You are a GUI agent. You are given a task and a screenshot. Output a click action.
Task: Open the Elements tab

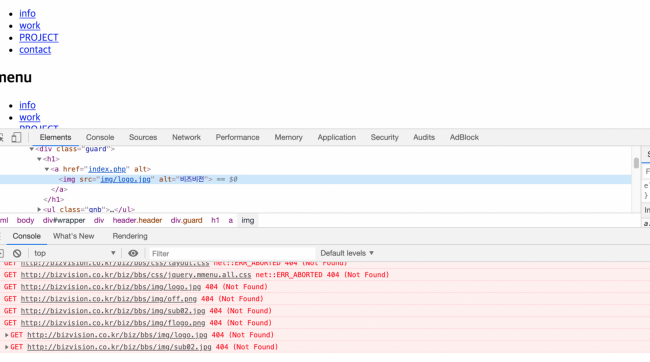pos(56,137)
